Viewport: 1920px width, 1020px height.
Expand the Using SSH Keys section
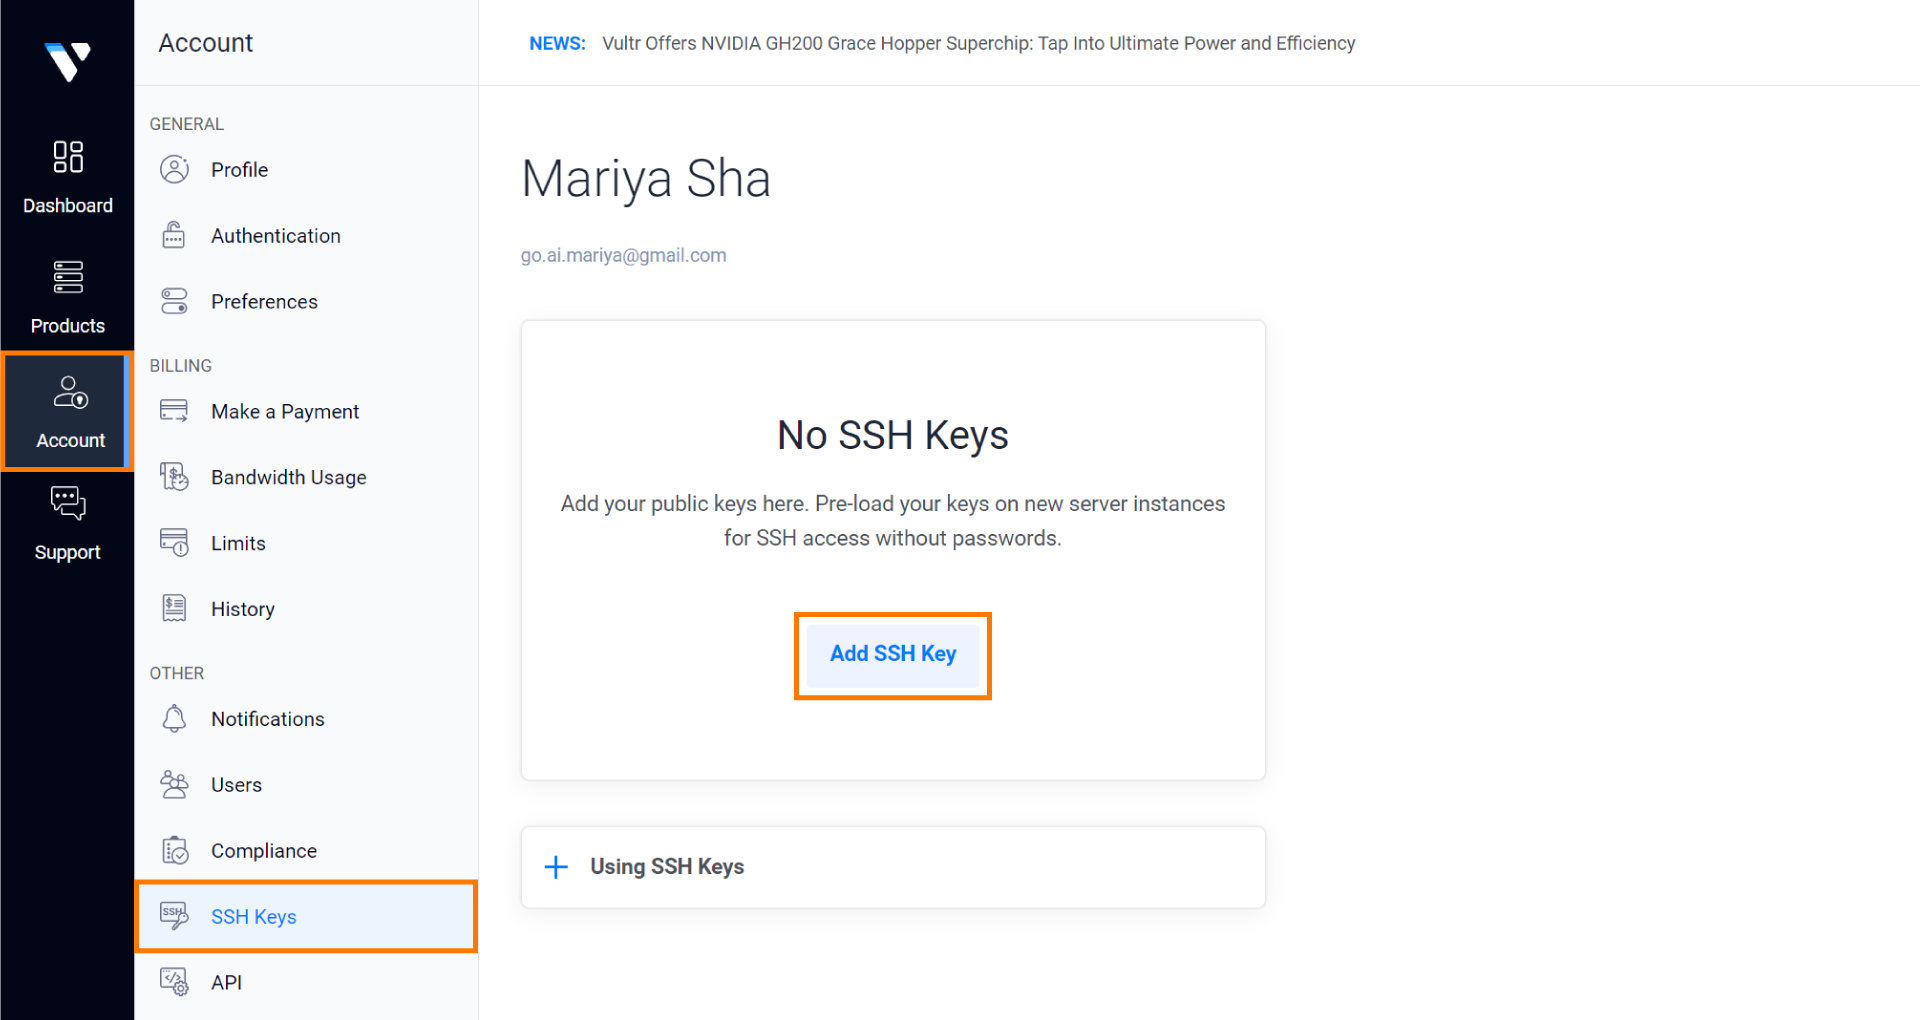pos(893,867)
